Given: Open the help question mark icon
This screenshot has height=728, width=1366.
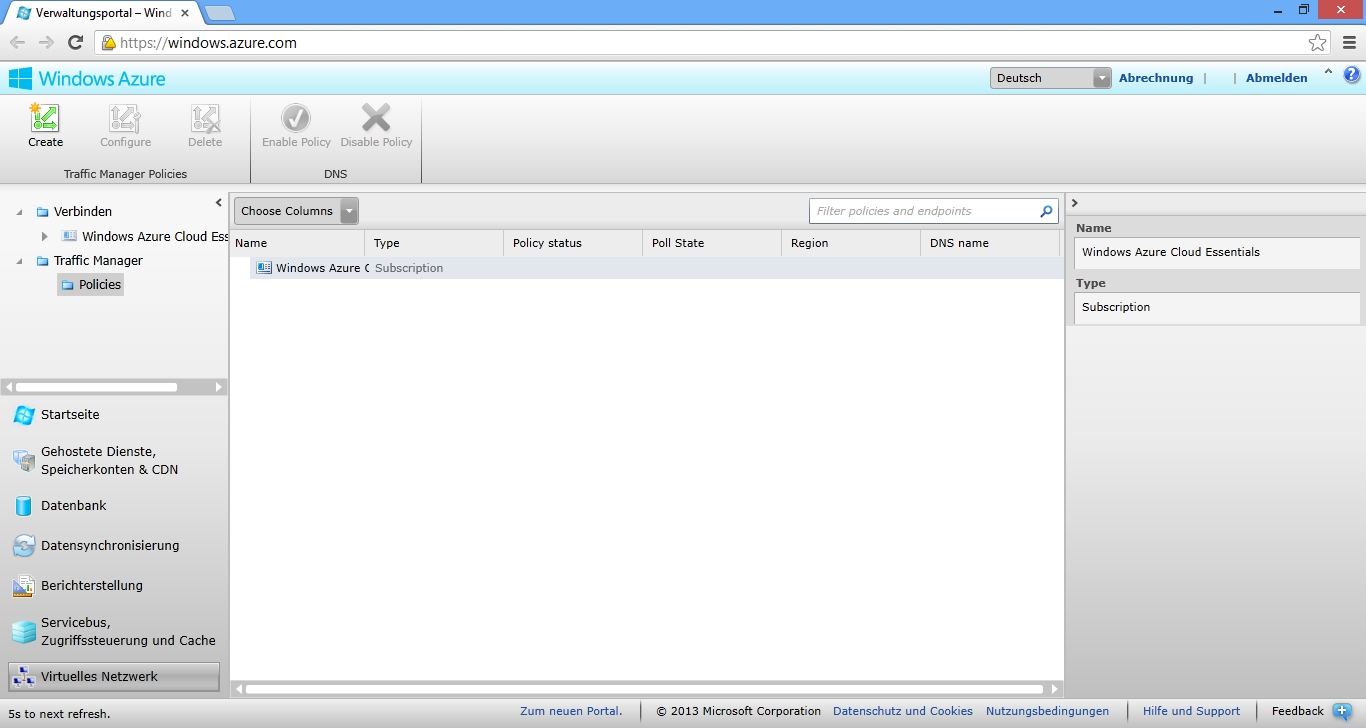Looking at the screenshot, I should pyautogui.click(x=1352, y=75).
